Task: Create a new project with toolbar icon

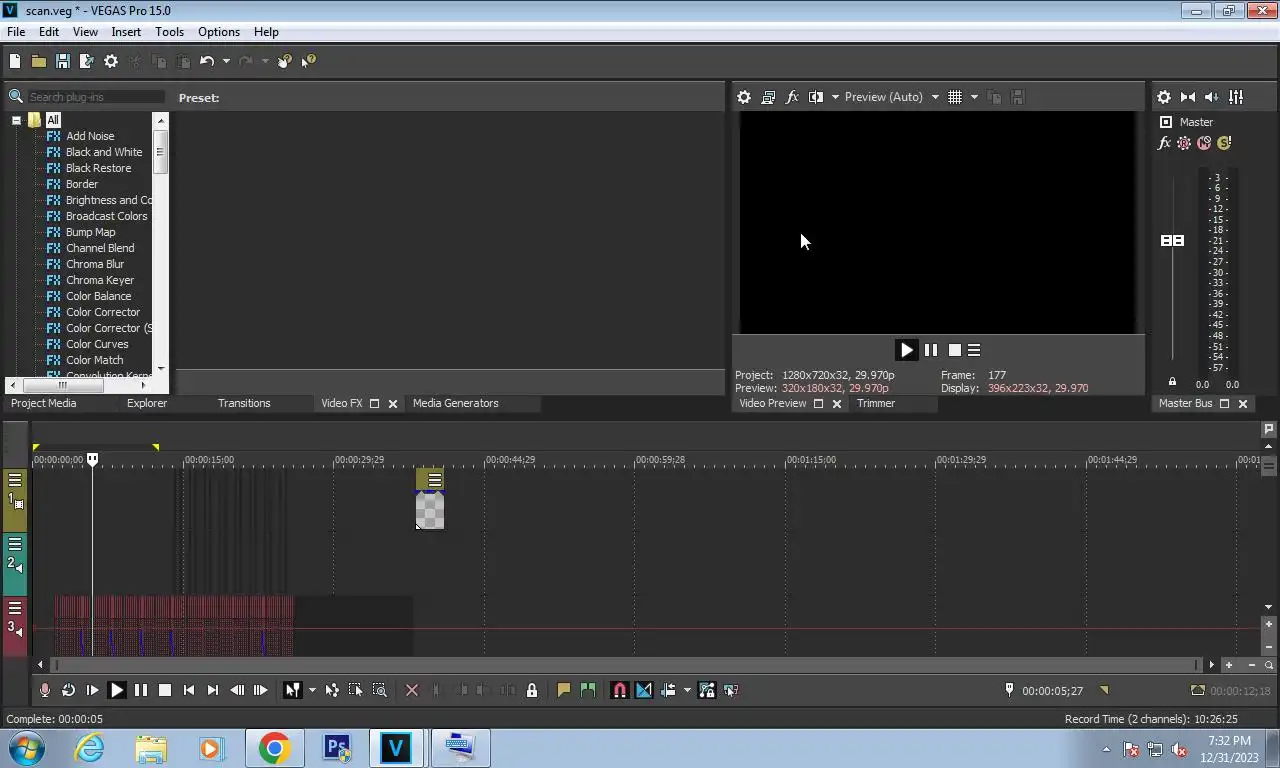Action: pos(15,61)
